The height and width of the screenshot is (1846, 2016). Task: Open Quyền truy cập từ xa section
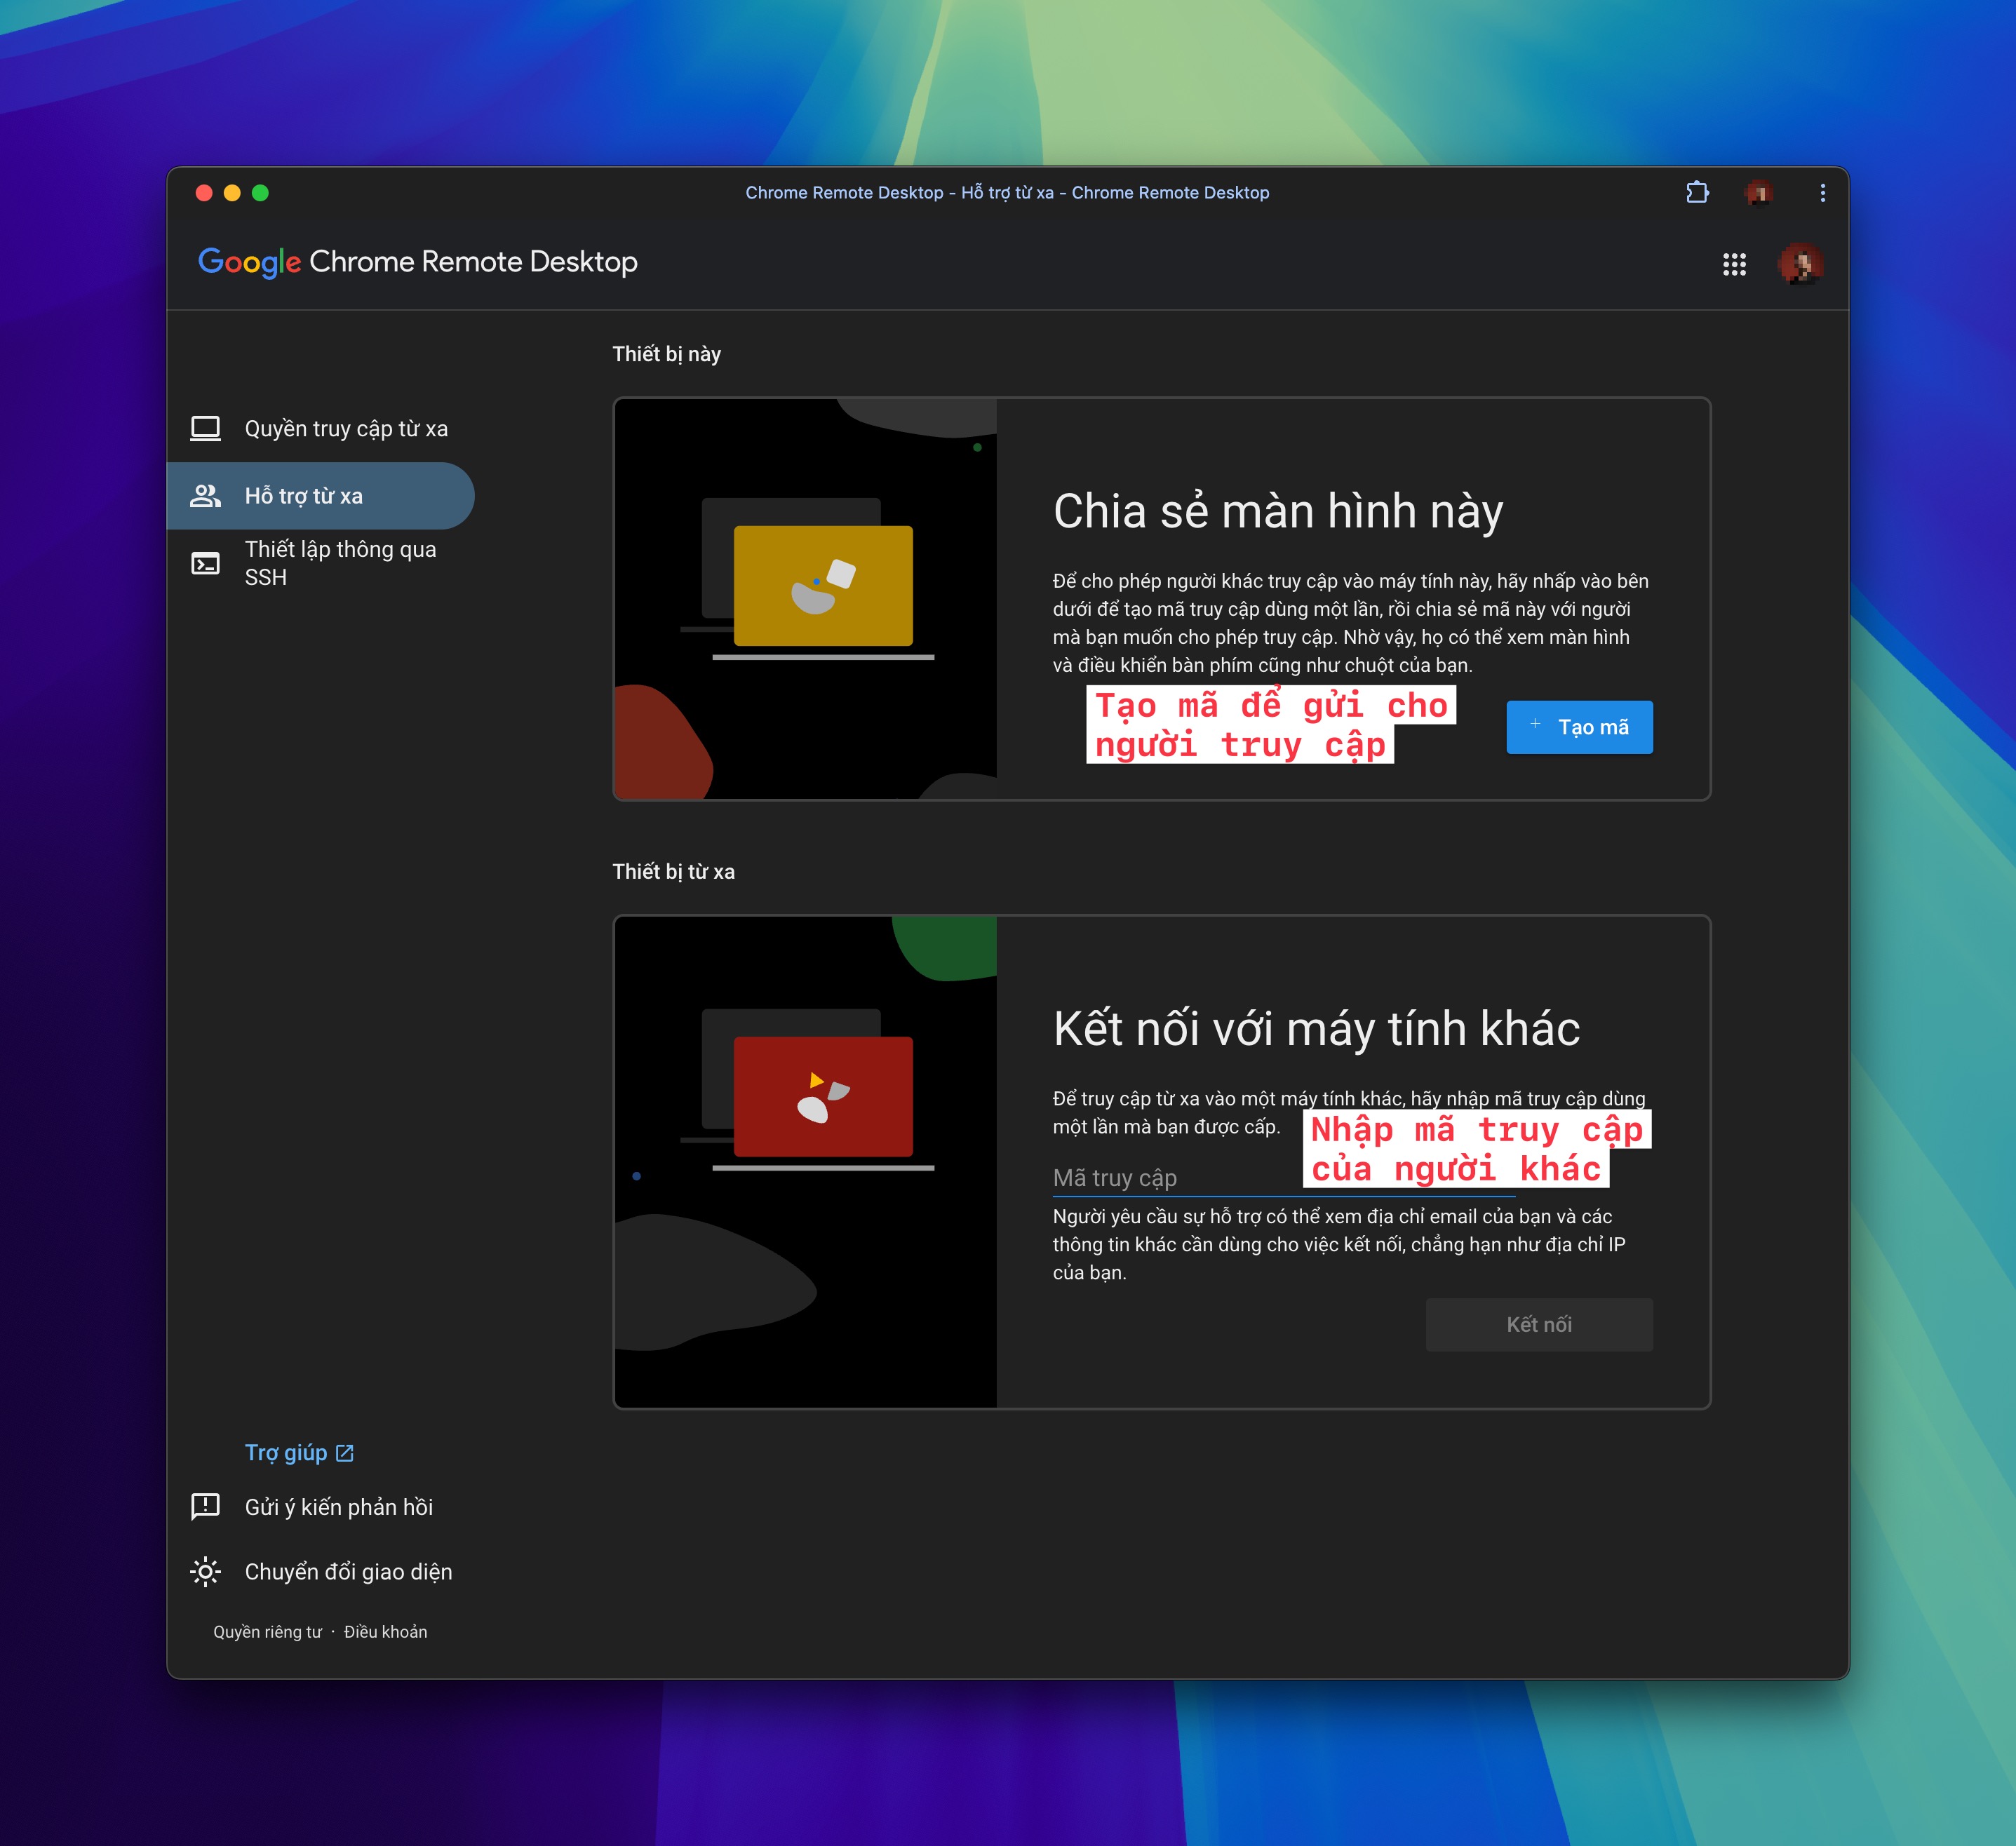click(x=346, y=429)
